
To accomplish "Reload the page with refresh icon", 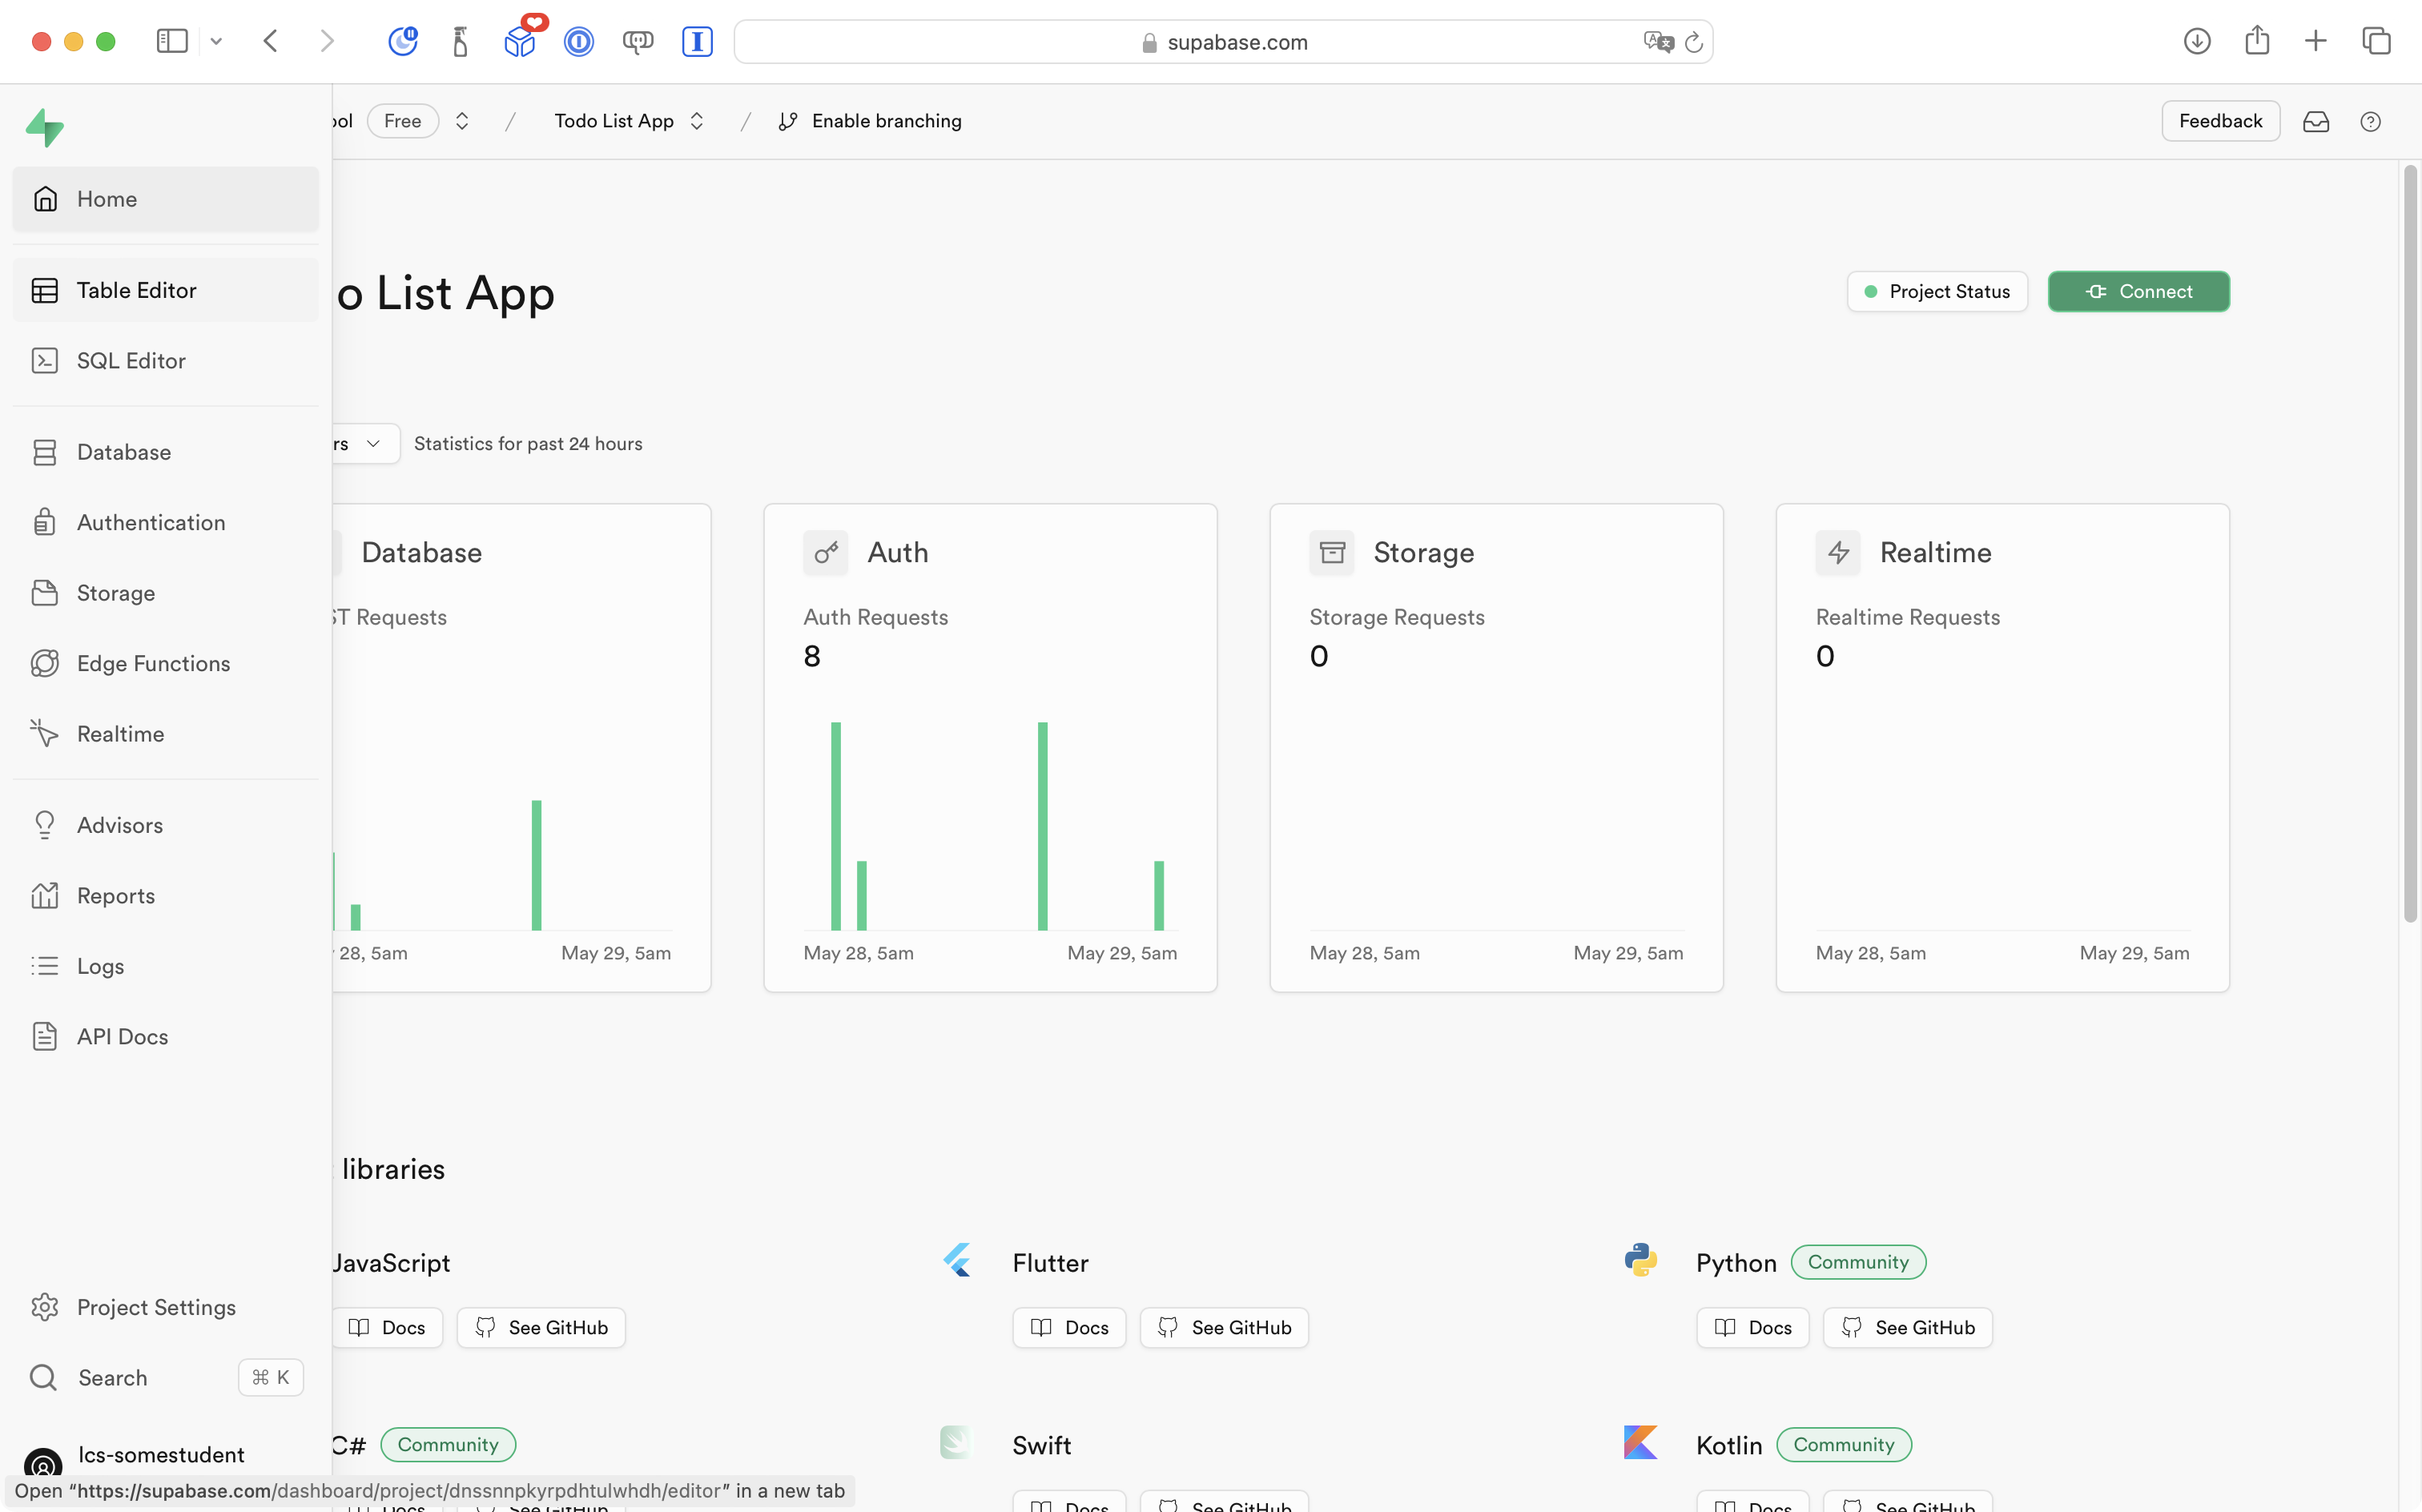I will pyautogui.click(x=1694, y=42).
